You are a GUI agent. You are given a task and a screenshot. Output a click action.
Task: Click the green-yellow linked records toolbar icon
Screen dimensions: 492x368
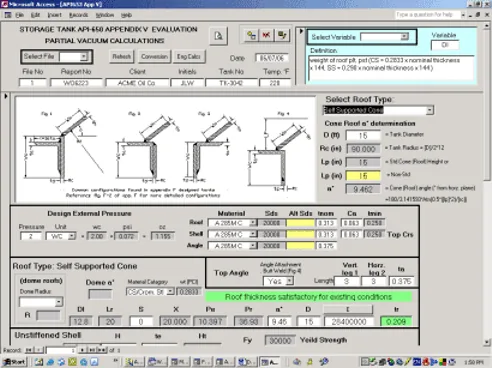click(x=251, y=35)
